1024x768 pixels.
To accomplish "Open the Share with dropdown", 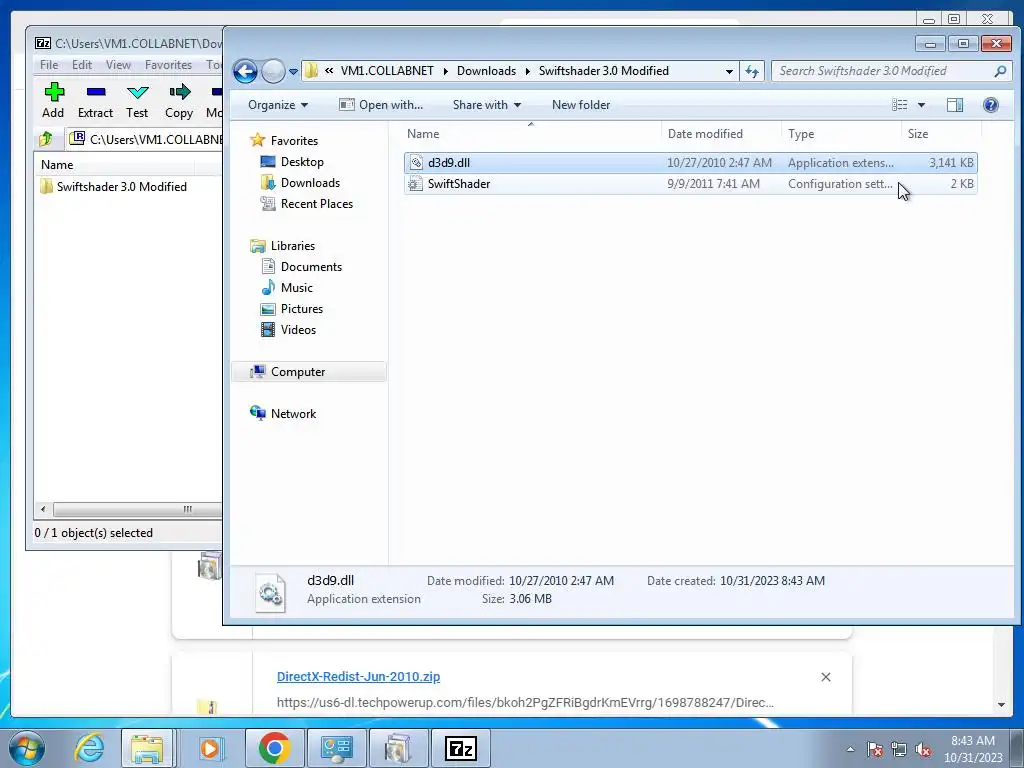I will coord(487,104).
